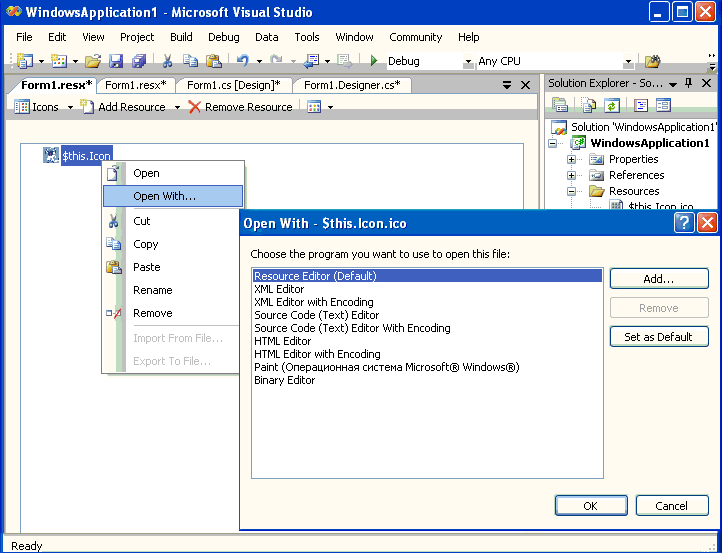Collapse the WindowsApplication1 project node

point(553,144)
